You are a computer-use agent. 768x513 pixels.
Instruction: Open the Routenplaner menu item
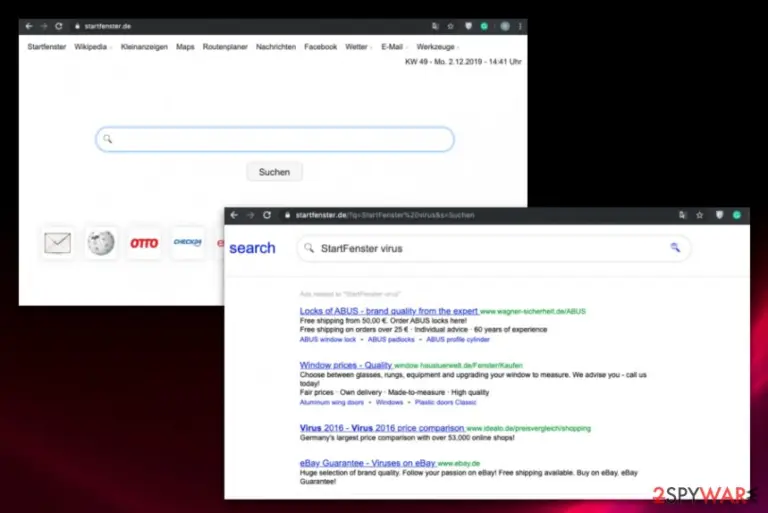click(x=225, y=47)
